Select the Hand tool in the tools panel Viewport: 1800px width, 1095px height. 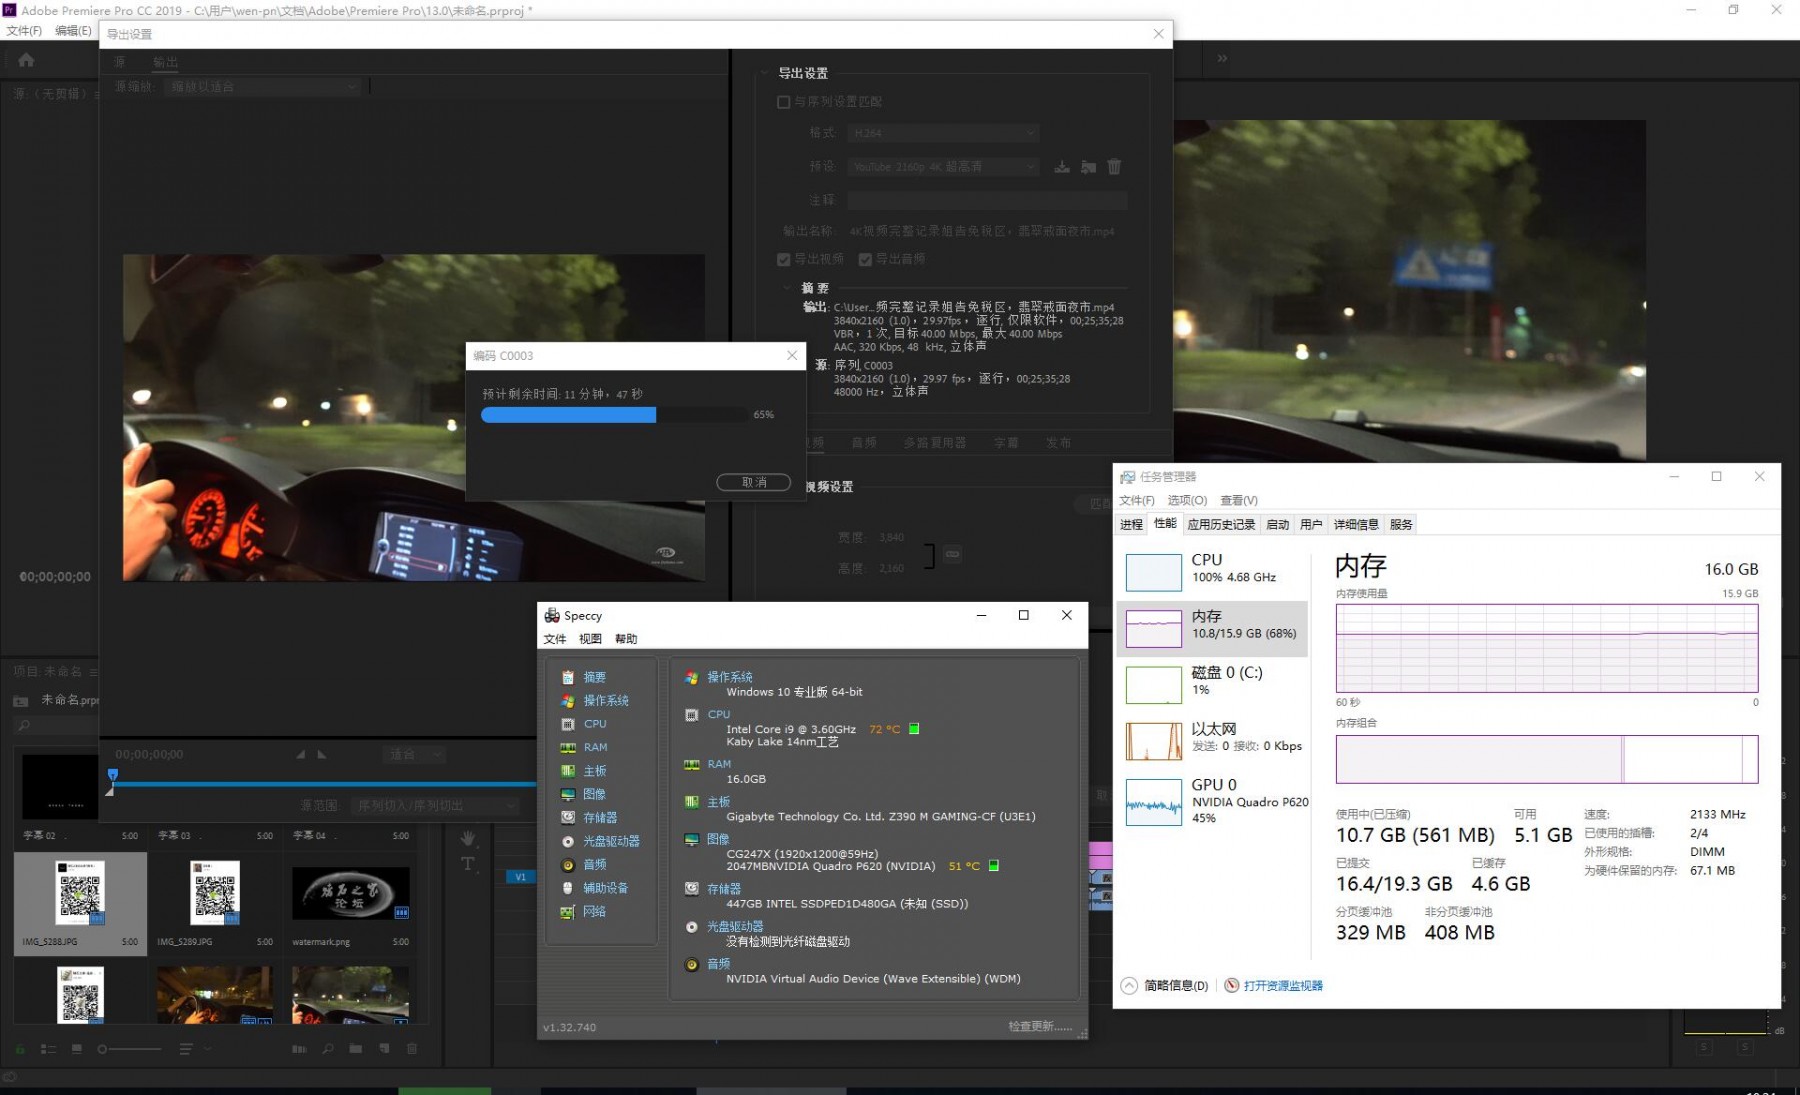[x=467, y=838]
